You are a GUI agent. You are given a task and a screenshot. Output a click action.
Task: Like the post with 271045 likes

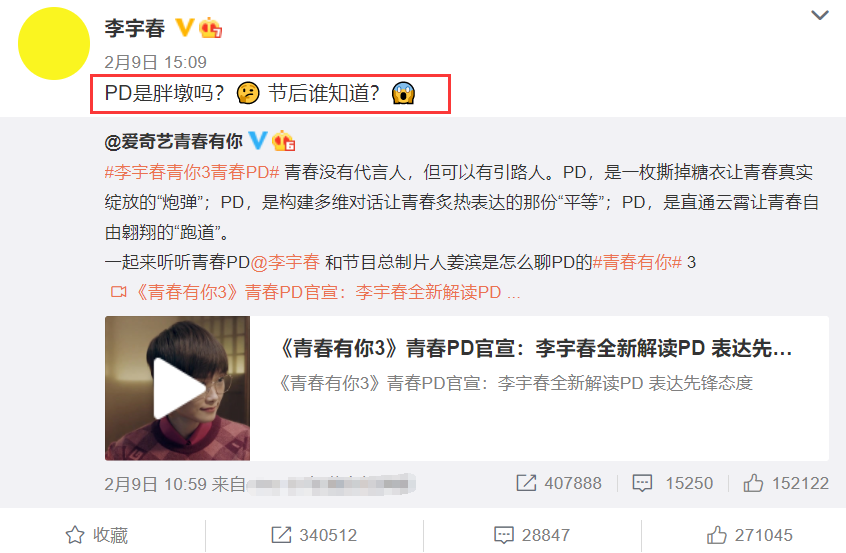(750, 535)
